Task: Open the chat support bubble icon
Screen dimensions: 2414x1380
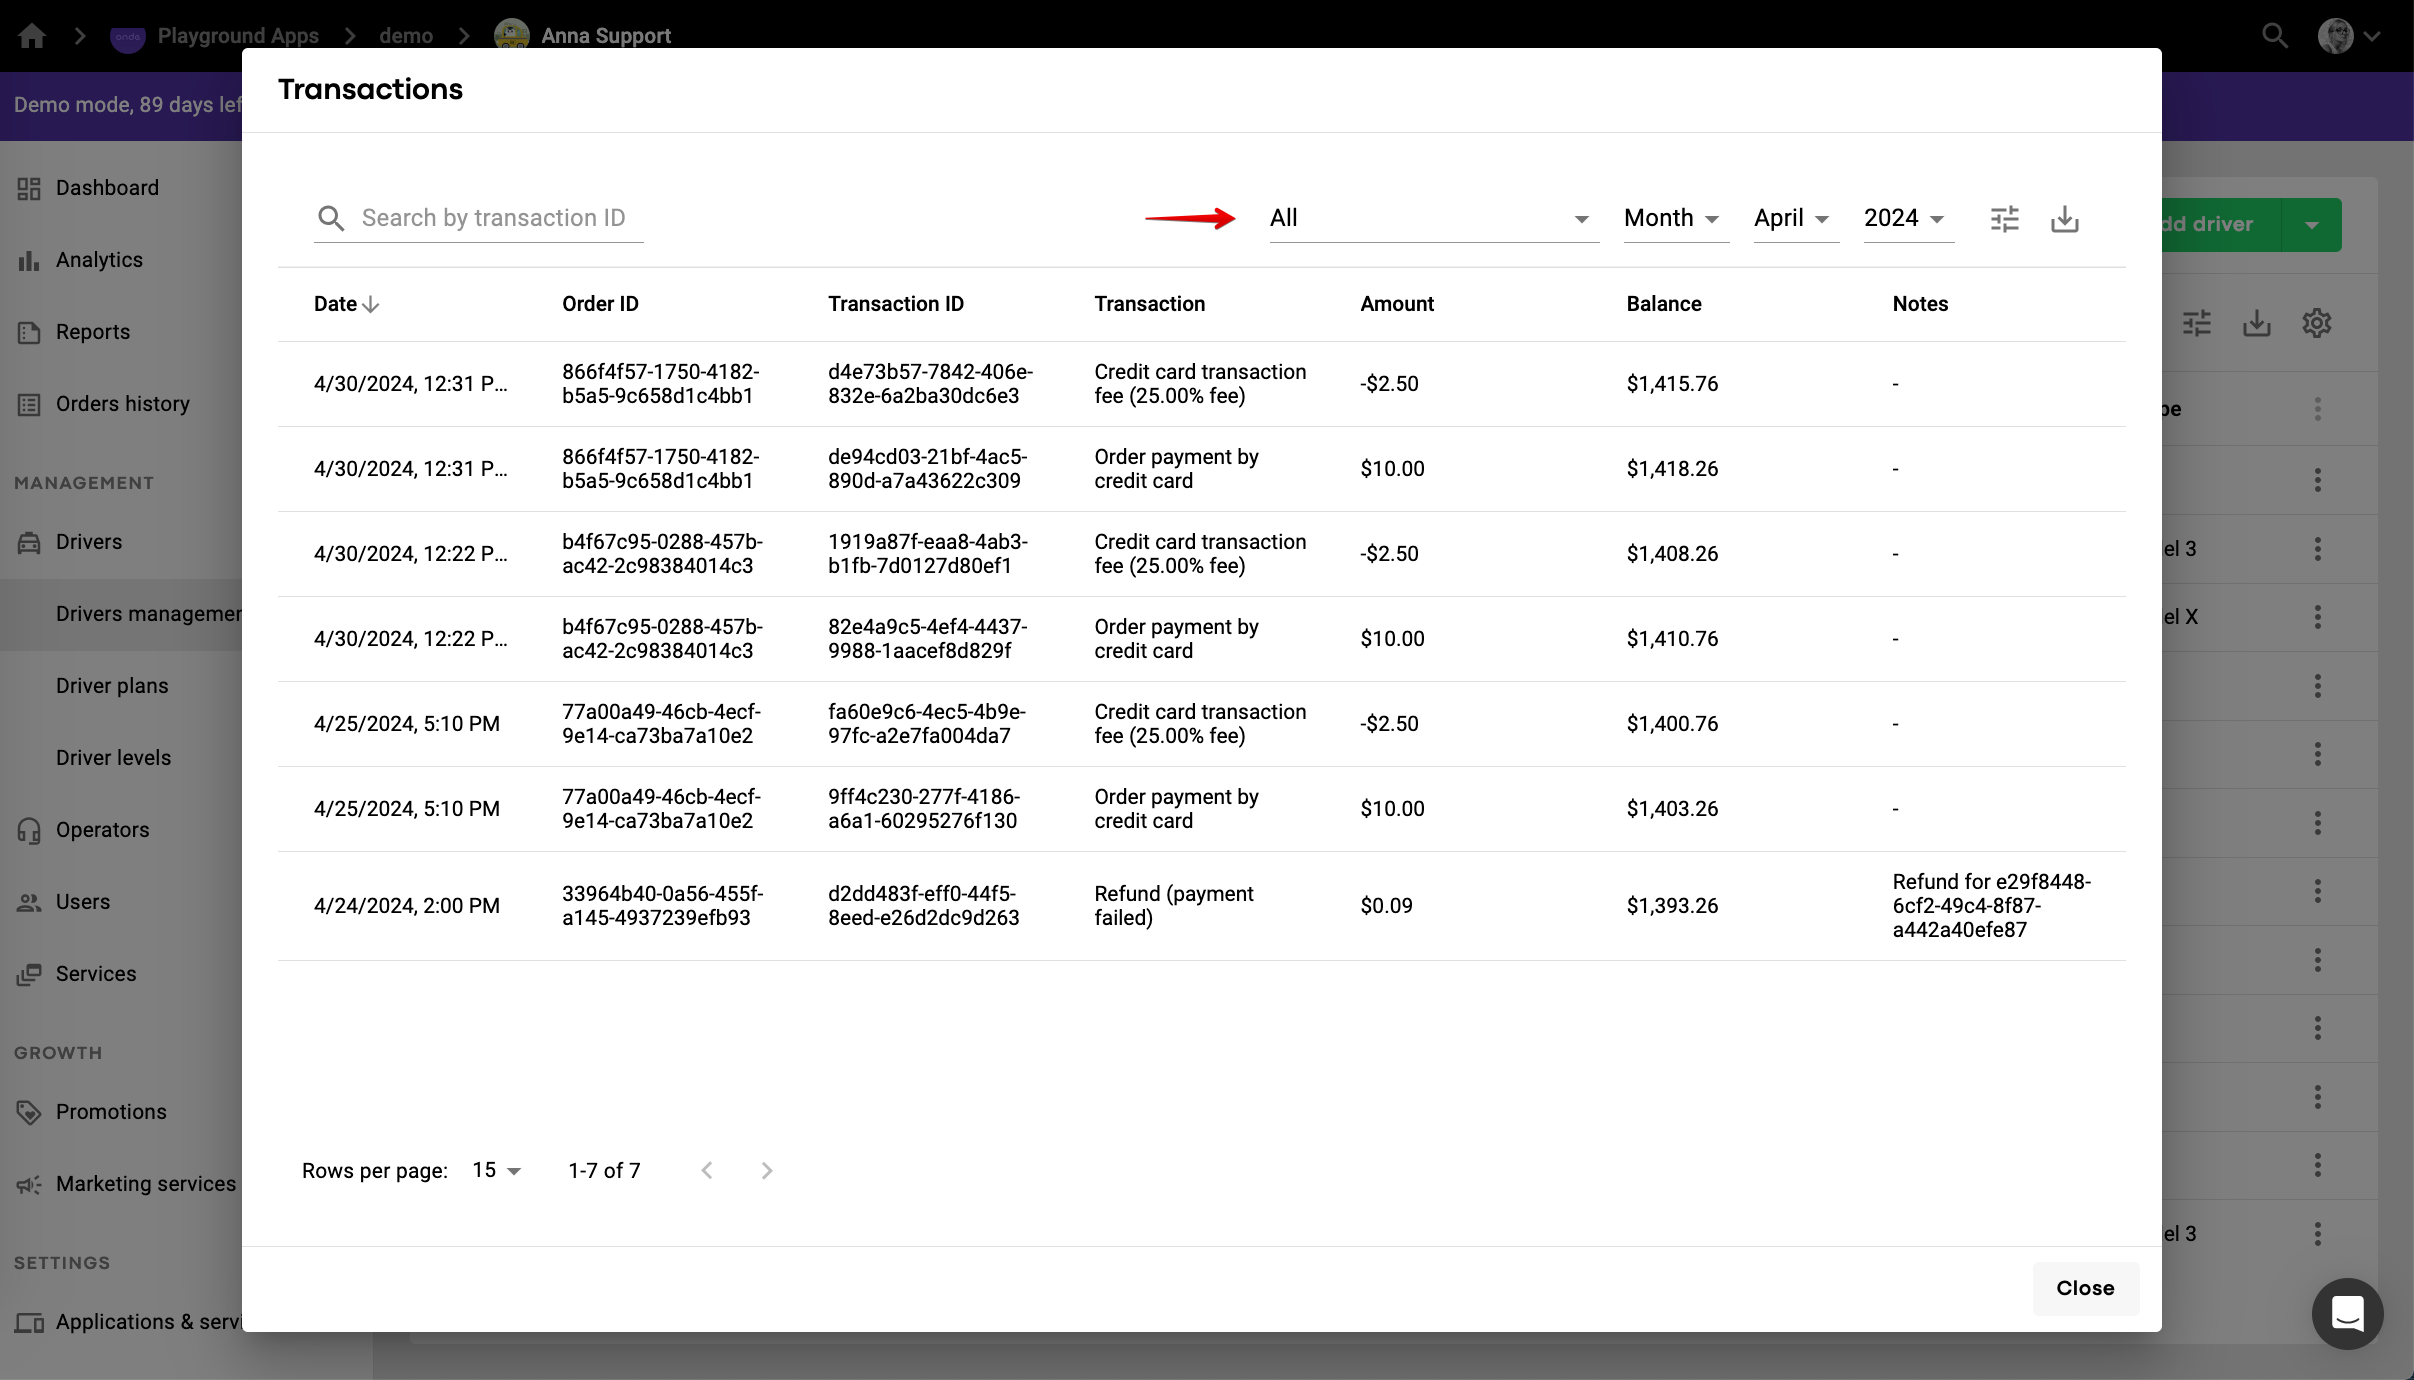Action: (2346, 1313)
